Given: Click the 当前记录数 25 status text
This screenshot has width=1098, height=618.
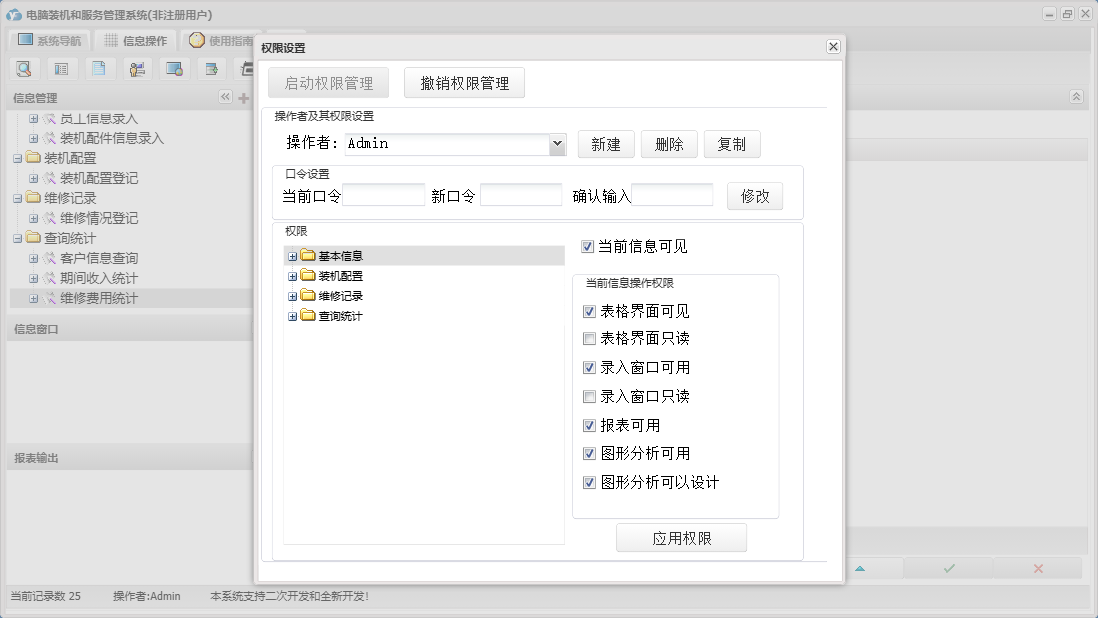Looking at the screenshot, I should tap(46, 596).
